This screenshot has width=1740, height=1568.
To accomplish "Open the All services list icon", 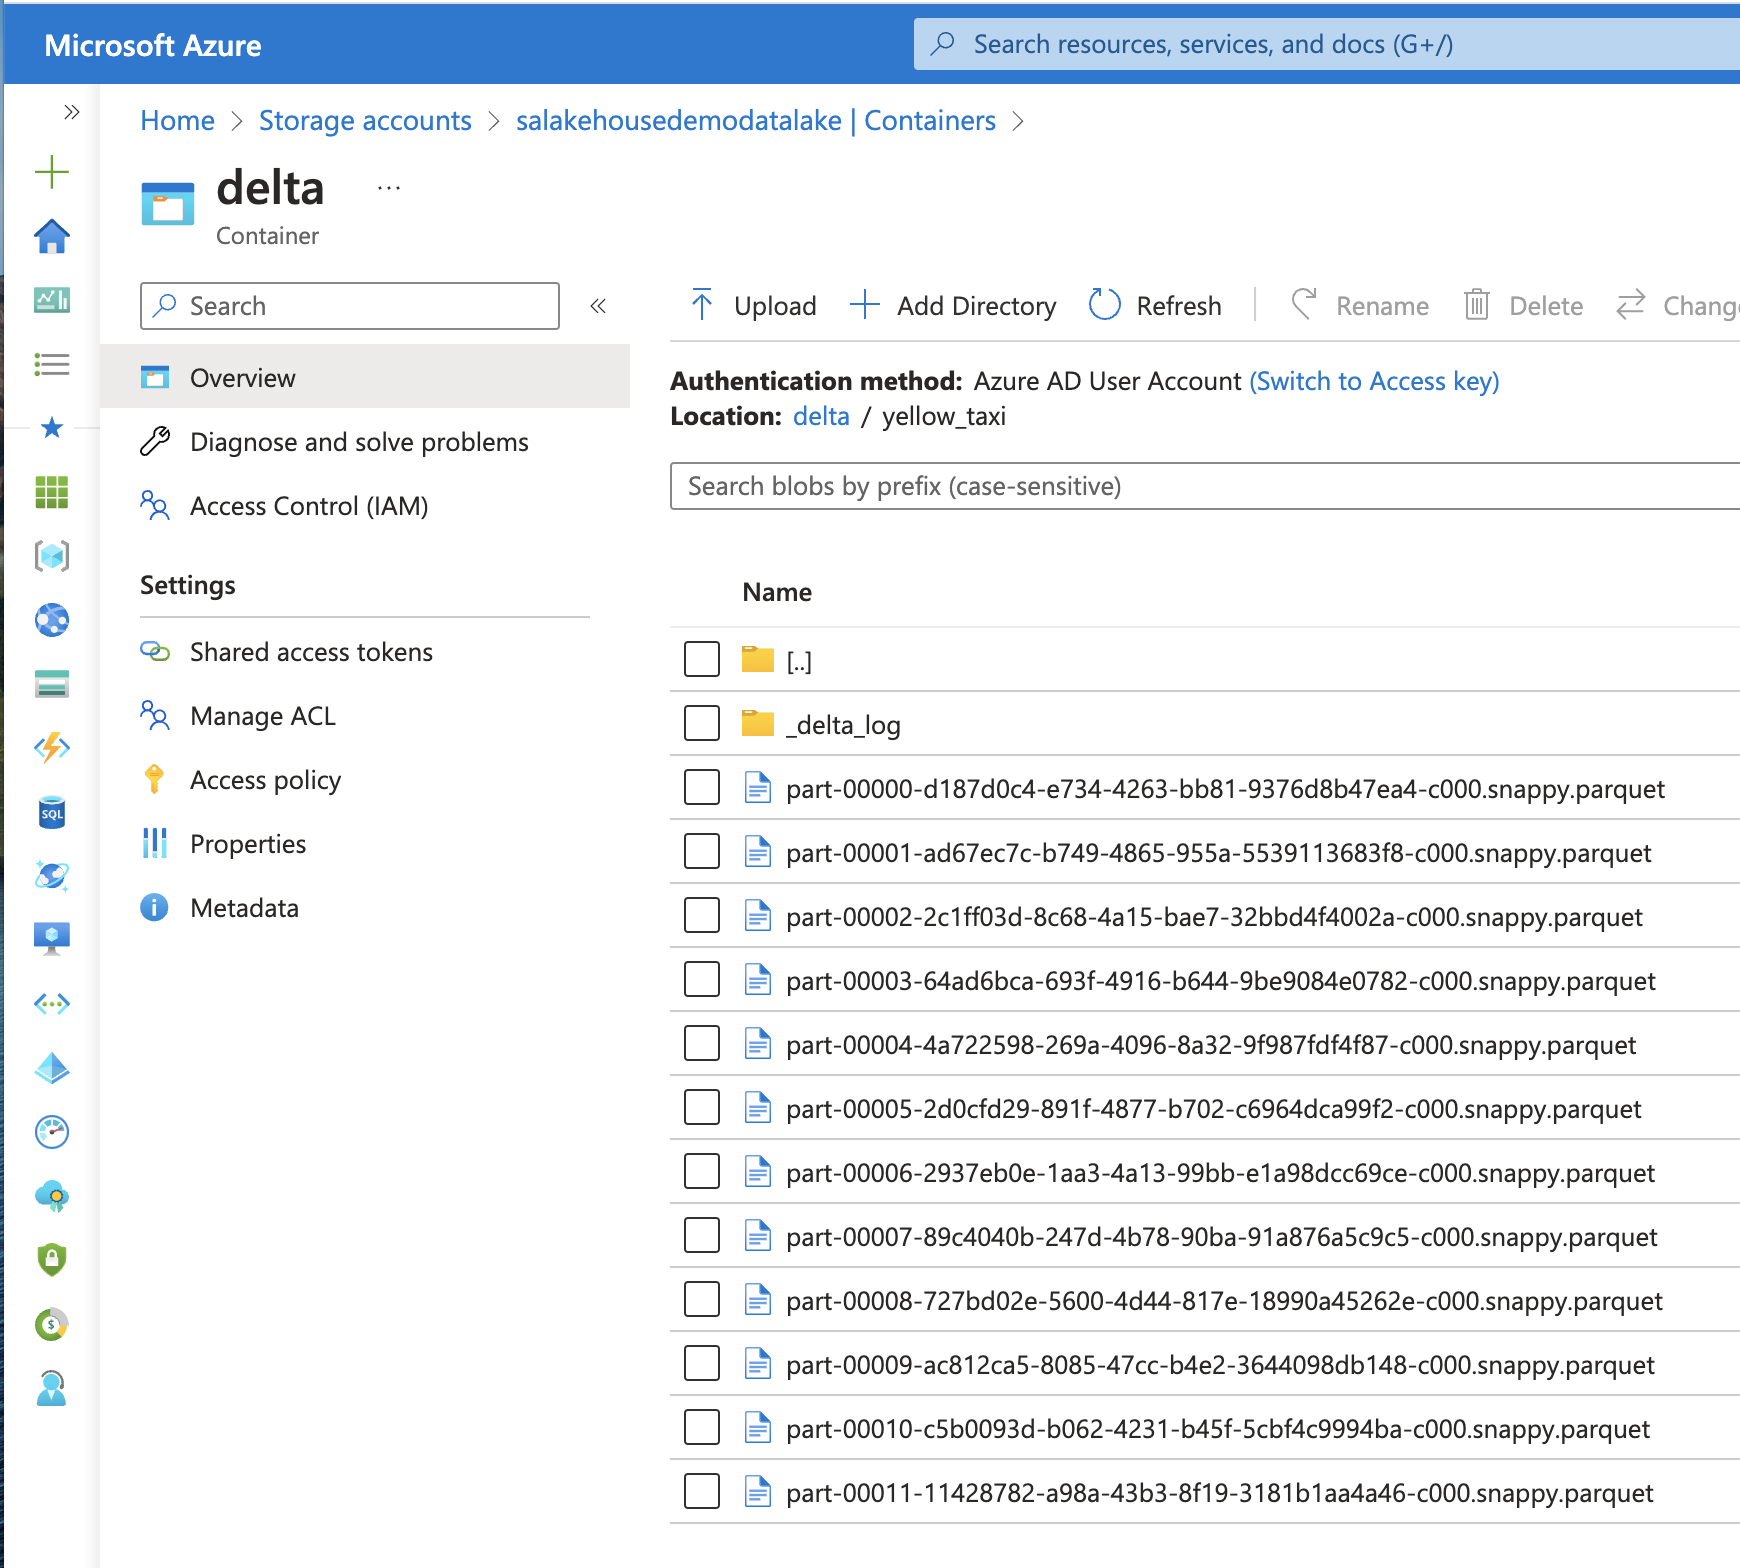I will point(51,364).
